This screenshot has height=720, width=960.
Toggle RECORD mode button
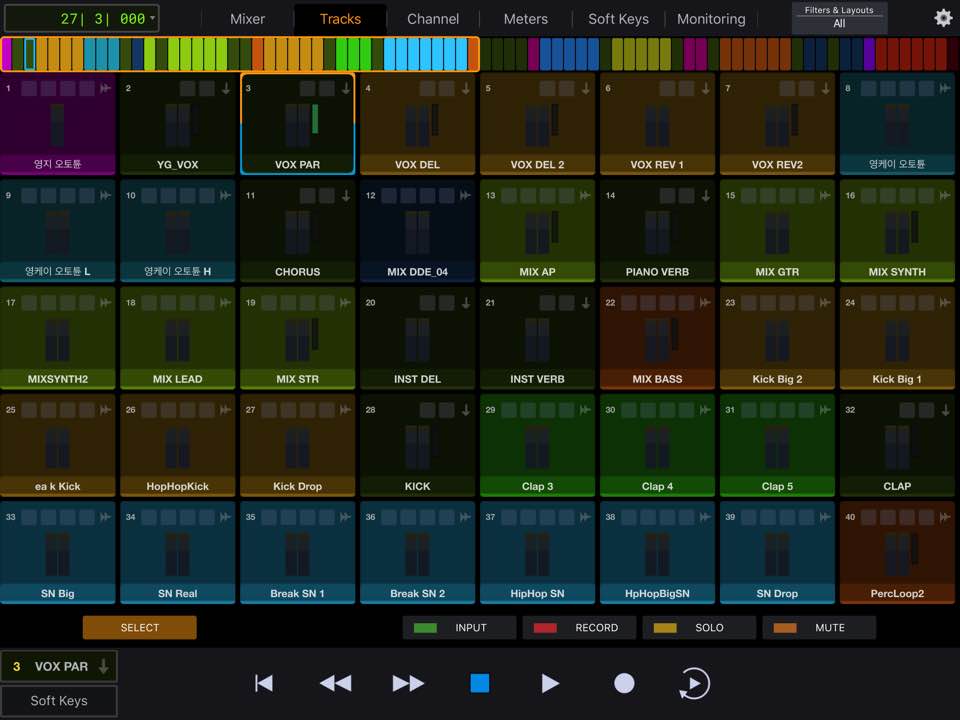pyautogui.click(x=579, y=628)
